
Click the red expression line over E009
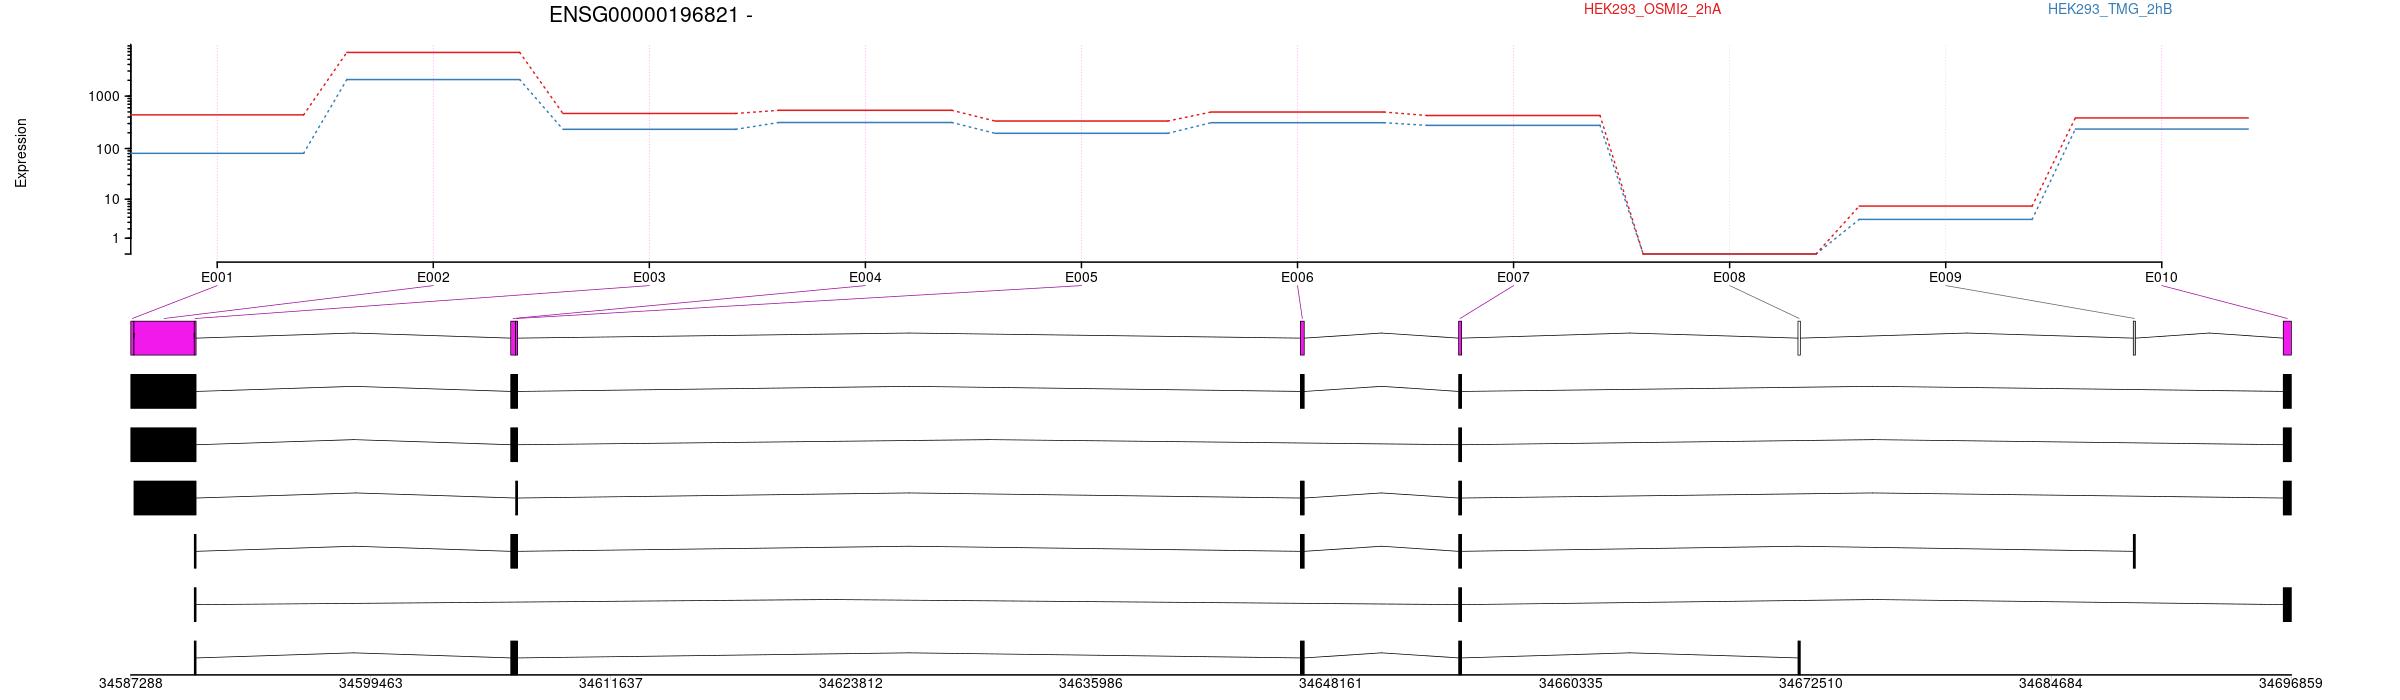pyautogui.click(x=1945, y=206)
